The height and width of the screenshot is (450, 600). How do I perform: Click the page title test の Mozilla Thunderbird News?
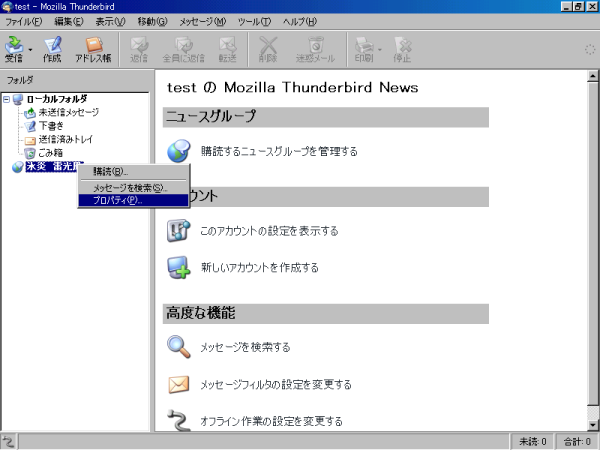click(x=293, y=87)
